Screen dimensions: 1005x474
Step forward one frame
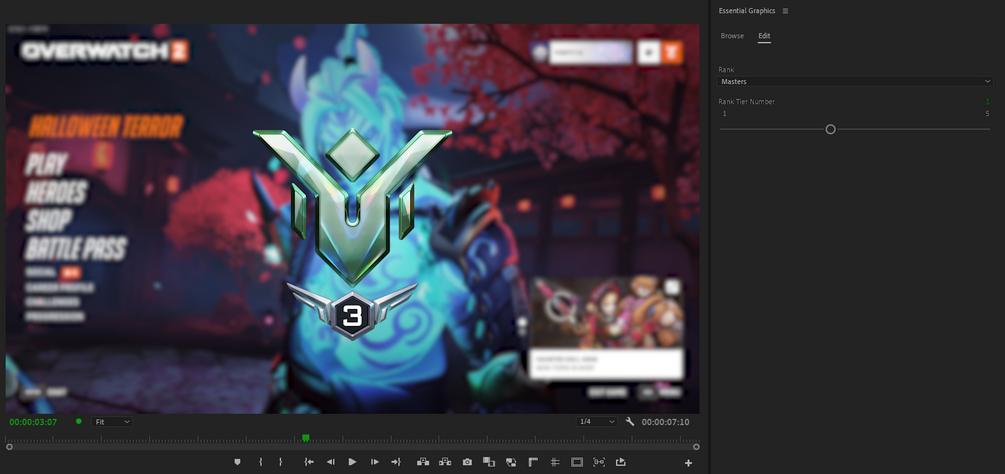pyautogui.click(x=374, y=462)
